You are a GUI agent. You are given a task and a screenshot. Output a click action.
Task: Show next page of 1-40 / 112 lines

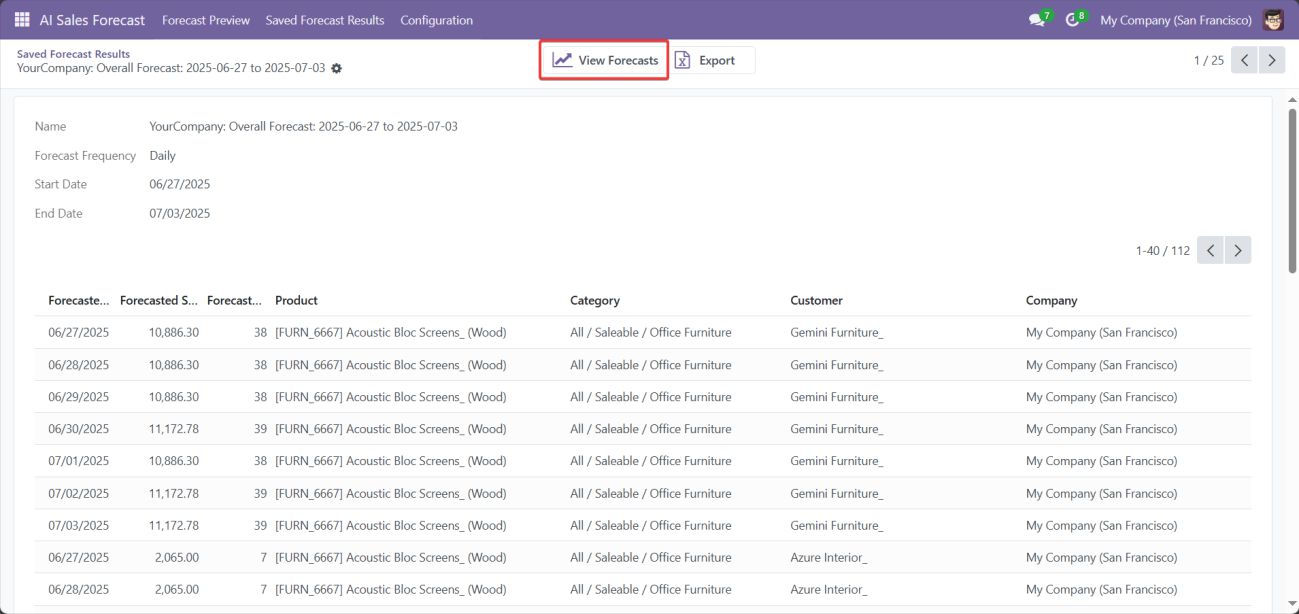[x=1238, y=250]
